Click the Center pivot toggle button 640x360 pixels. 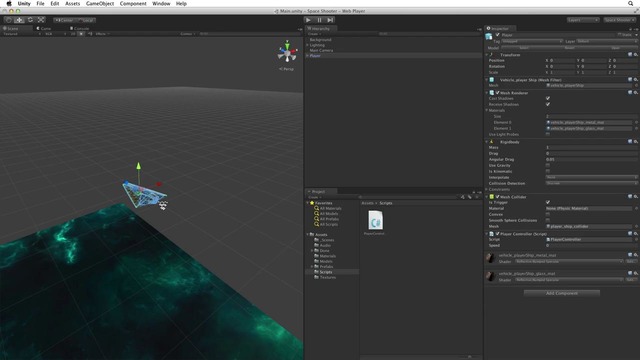[64, 20]
